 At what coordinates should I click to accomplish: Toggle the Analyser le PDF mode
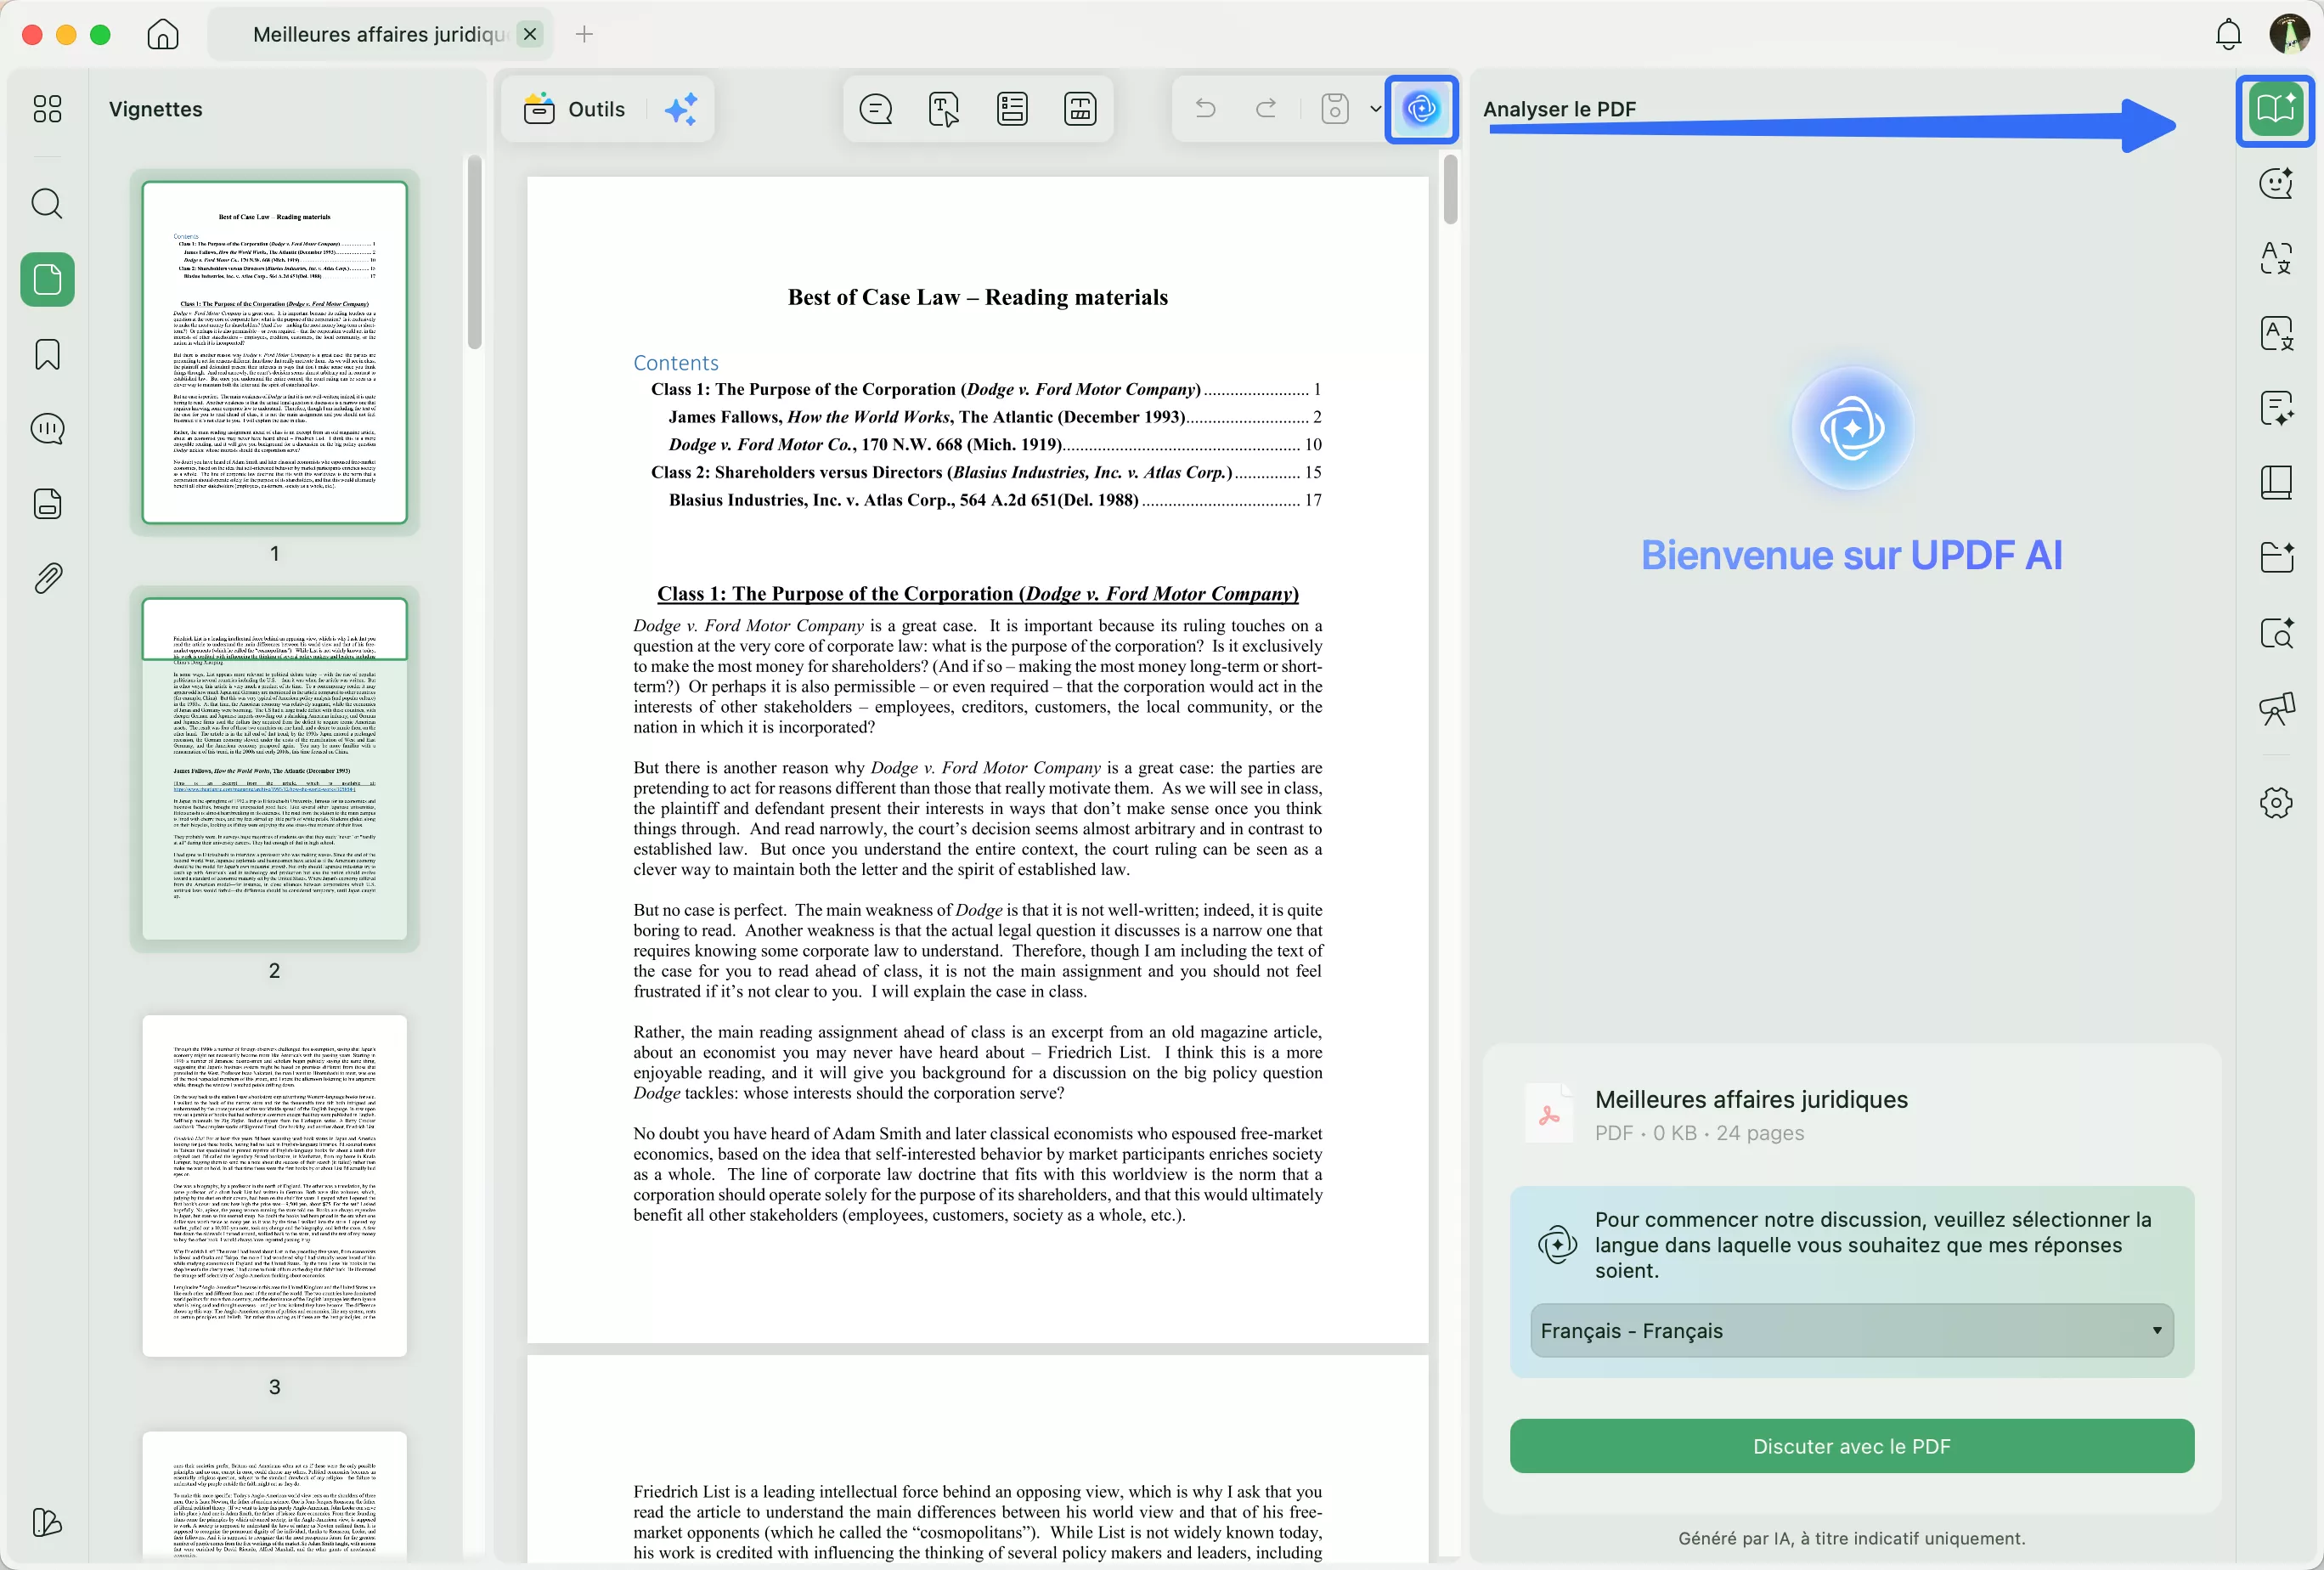[x=2275, y=109]
